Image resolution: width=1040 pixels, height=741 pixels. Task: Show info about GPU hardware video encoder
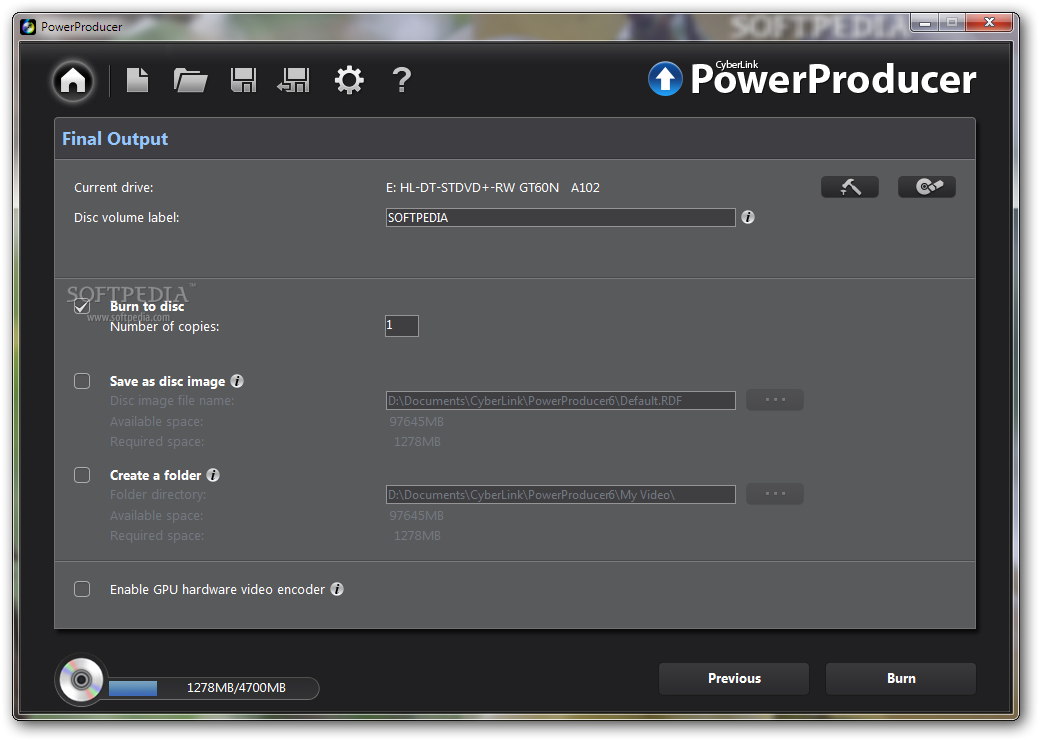337,589
